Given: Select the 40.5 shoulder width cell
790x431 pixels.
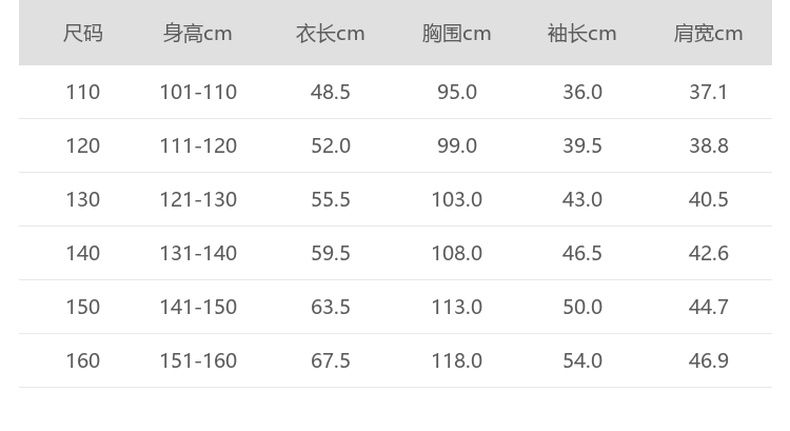Looking at the screenshot, I should point(708,200).
